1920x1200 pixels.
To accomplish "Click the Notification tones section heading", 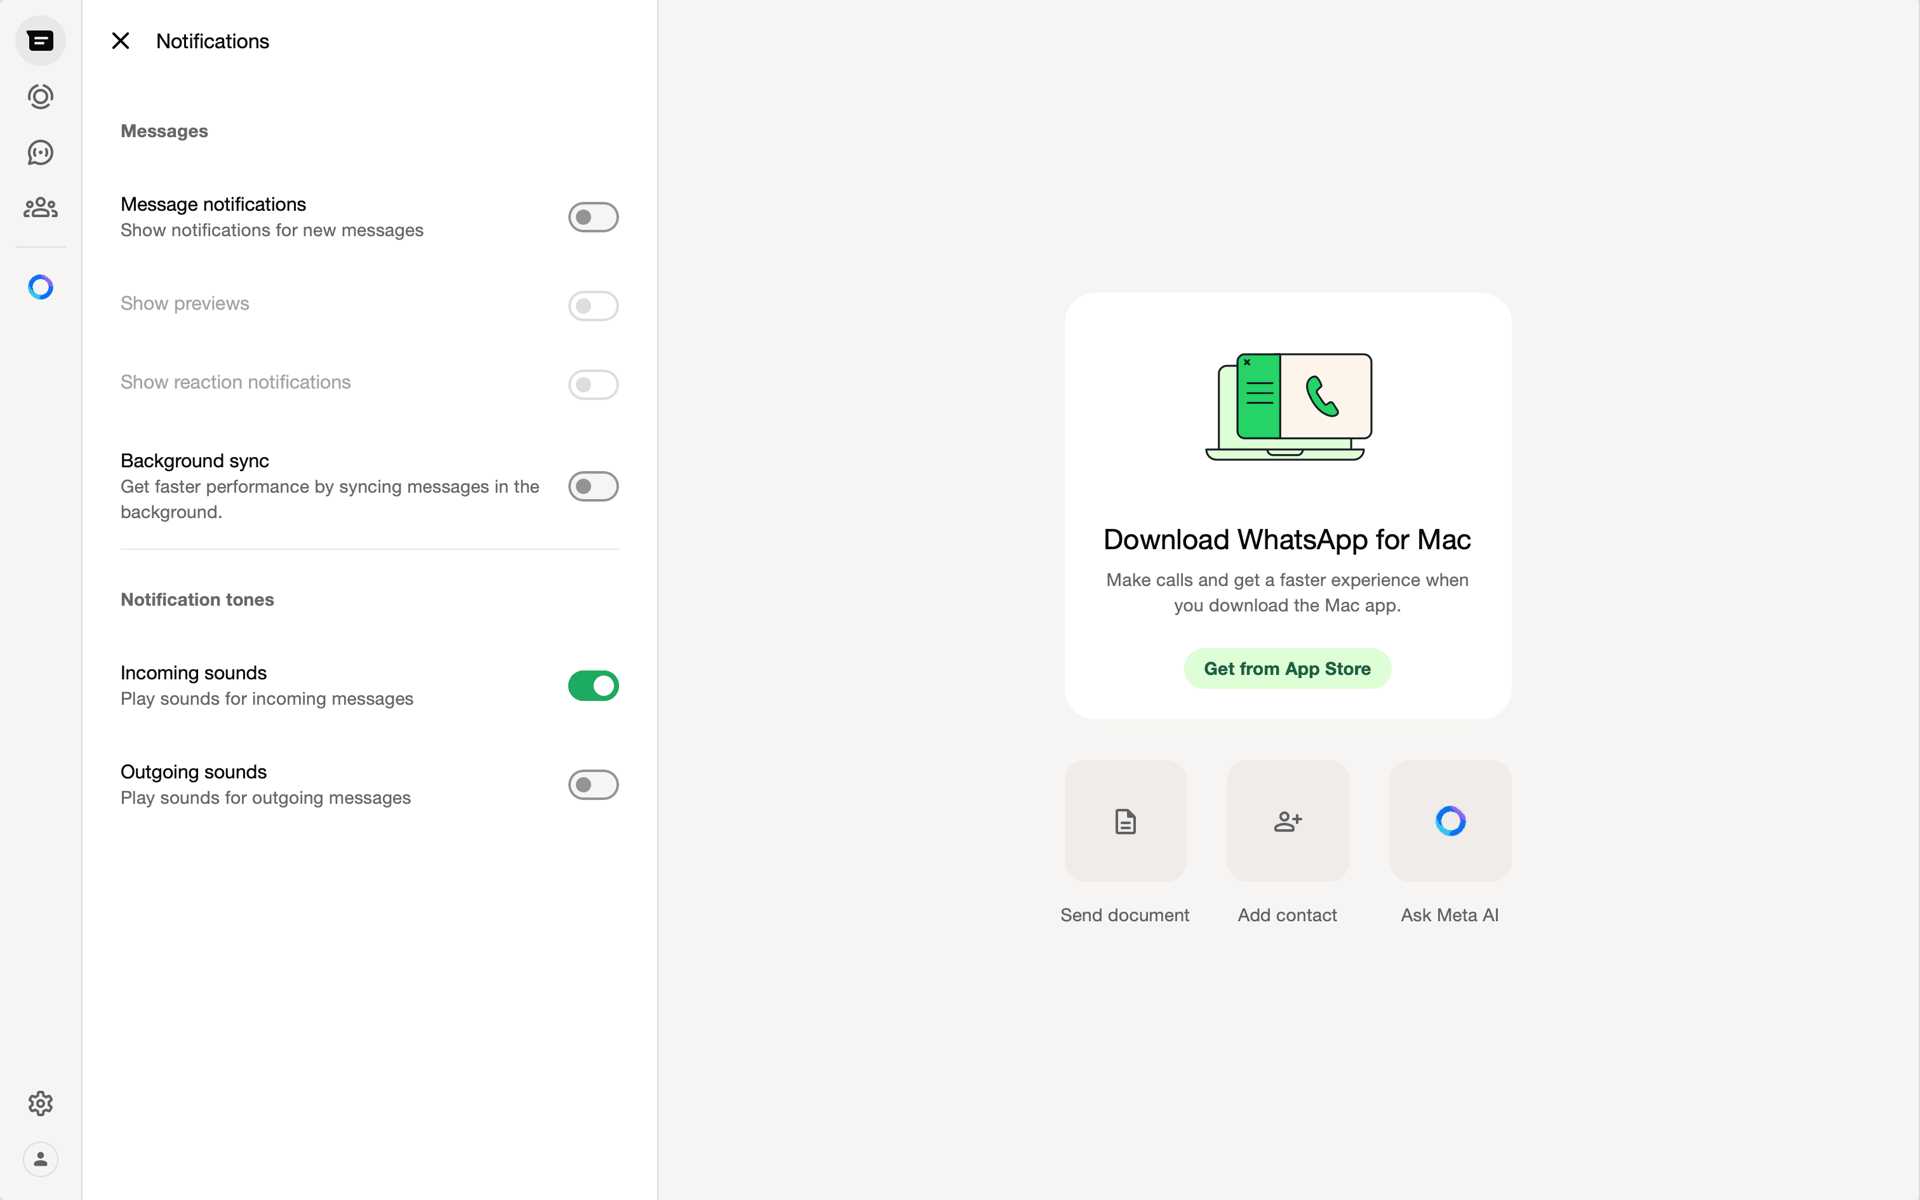I will pos(197,600).
